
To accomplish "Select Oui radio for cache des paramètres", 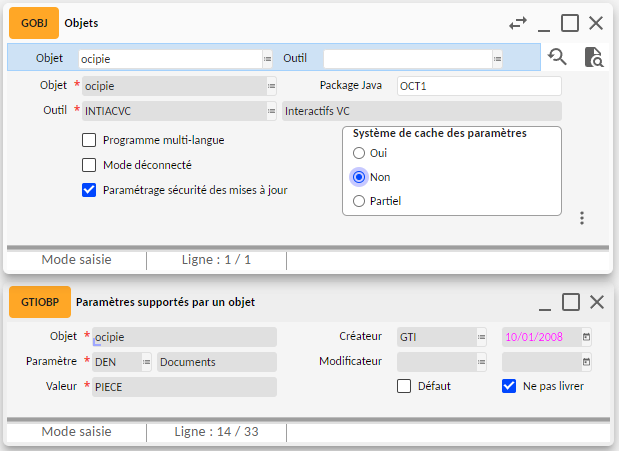I will 359,153.
